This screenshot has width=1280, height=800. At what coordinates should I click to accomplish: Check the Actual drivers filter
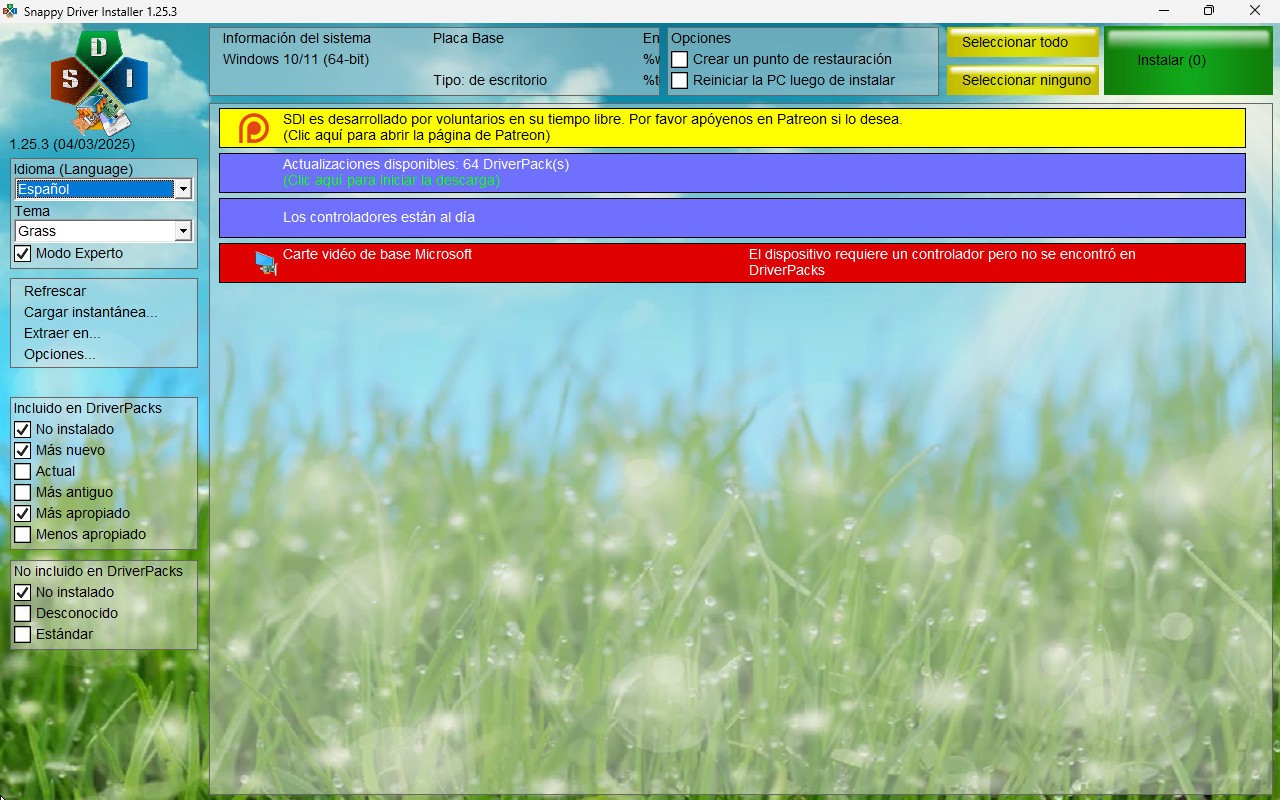click(x=23, y=472)
